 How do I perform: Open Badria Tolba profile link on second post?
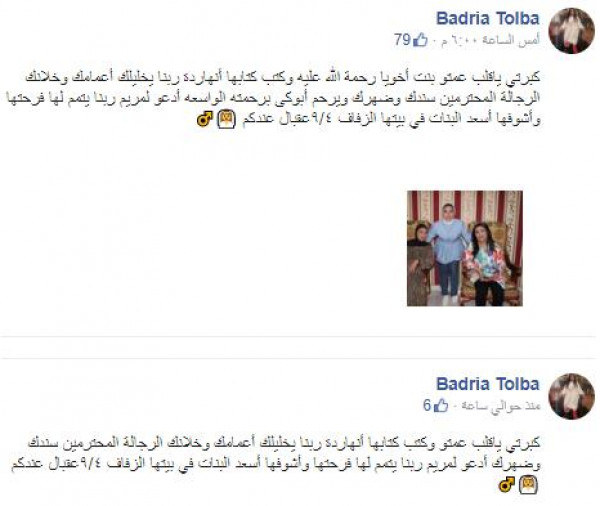[x=488, y=384]
